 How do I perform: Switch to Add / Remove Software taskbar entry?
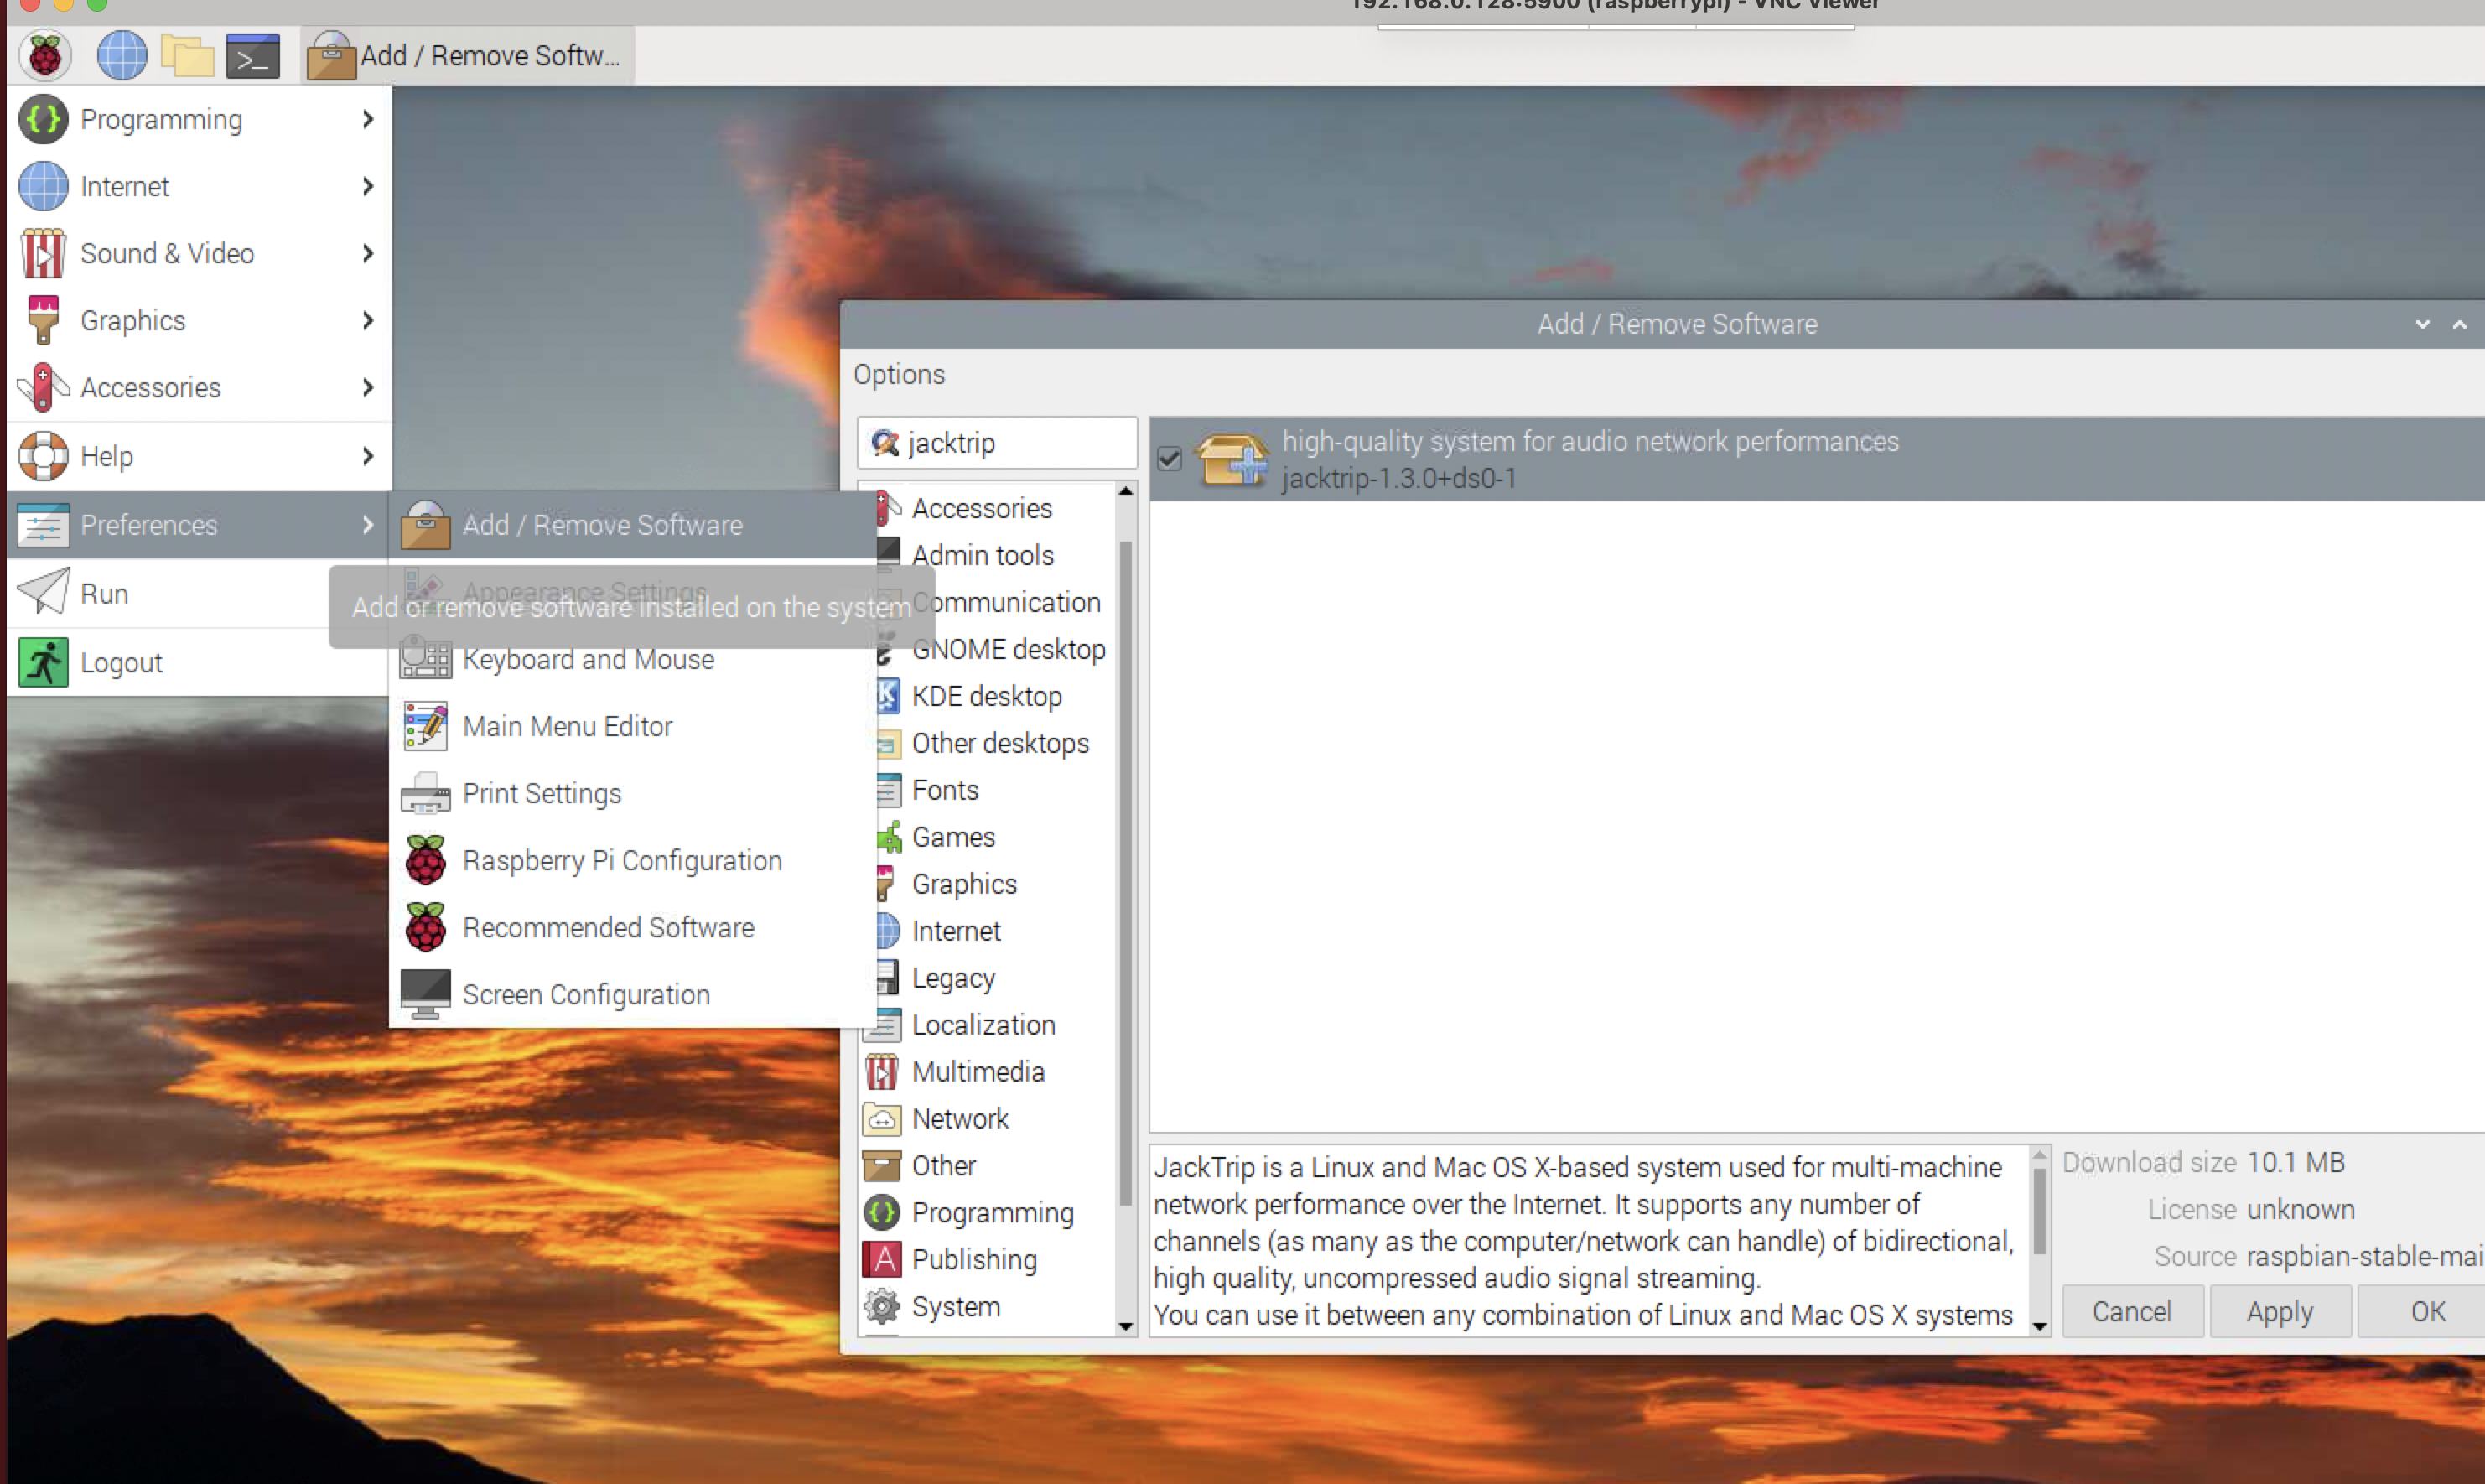467,55
